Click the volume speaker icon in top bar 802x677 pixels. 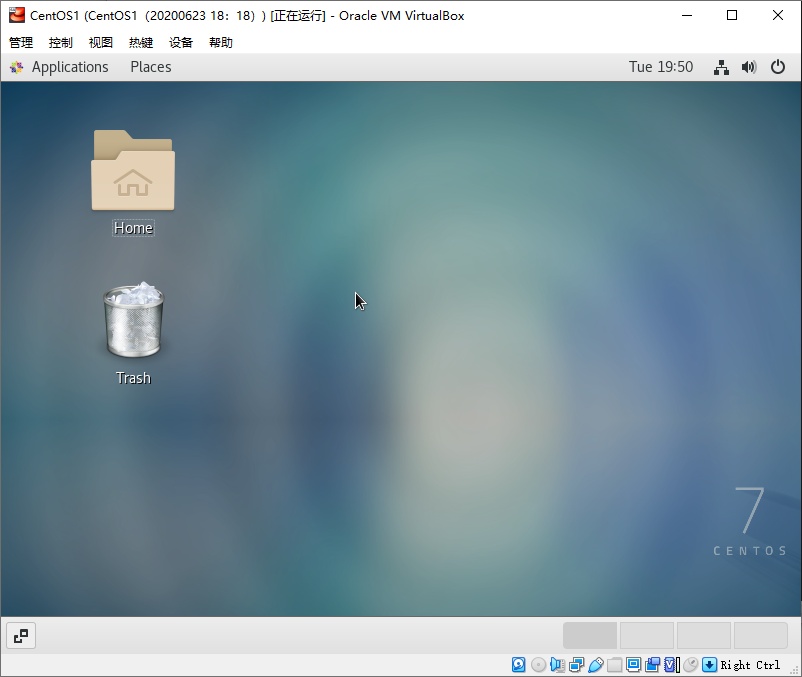point(749,67)
